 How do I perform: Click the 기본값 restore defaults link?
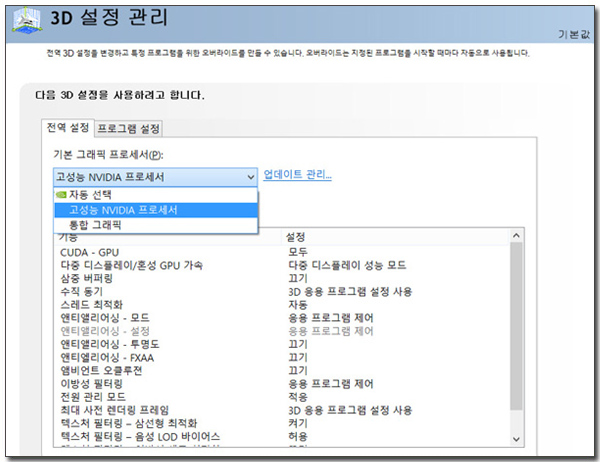pyautogui.click(x=574, y=34)
